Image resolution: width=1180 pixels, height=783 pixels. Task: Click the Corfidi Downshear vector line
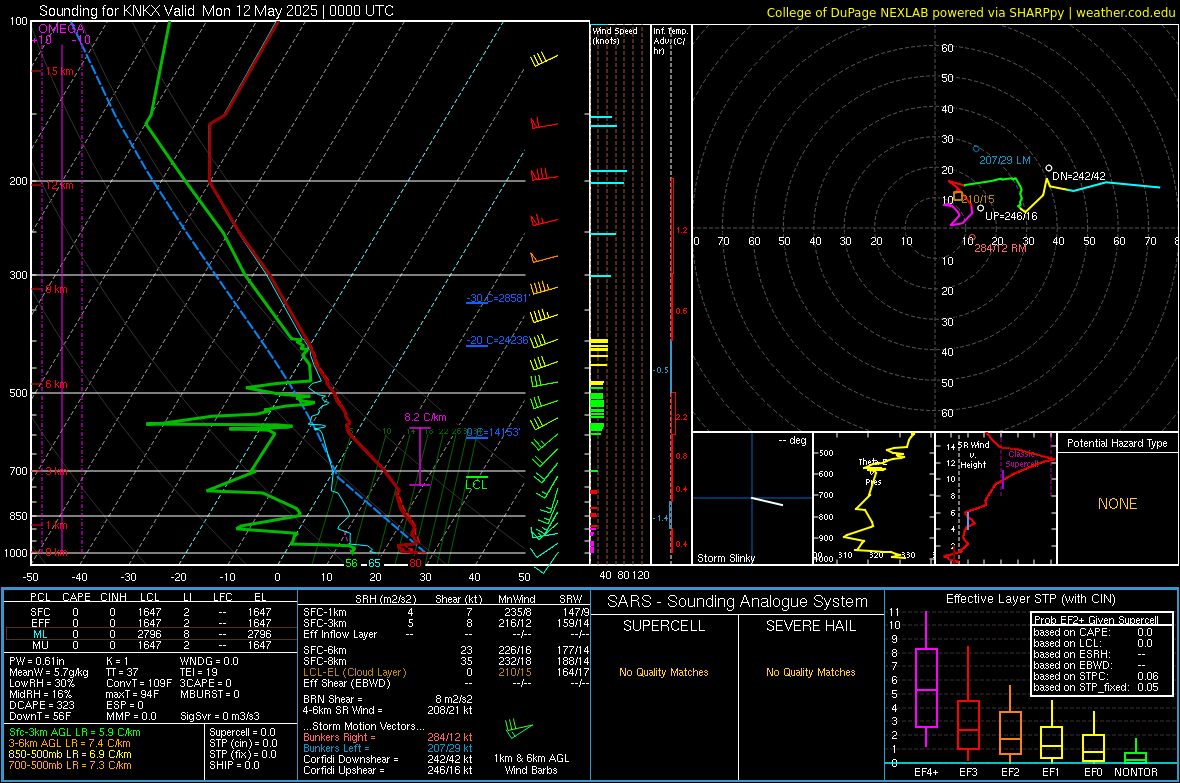pos(388,759)
